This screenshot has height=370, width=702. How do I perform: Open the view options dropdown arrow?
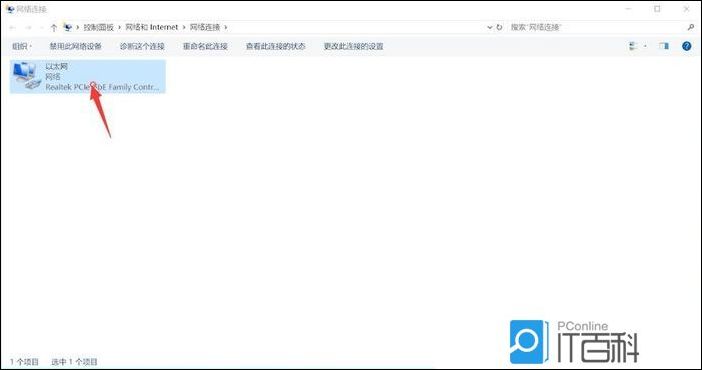[645, 46]
